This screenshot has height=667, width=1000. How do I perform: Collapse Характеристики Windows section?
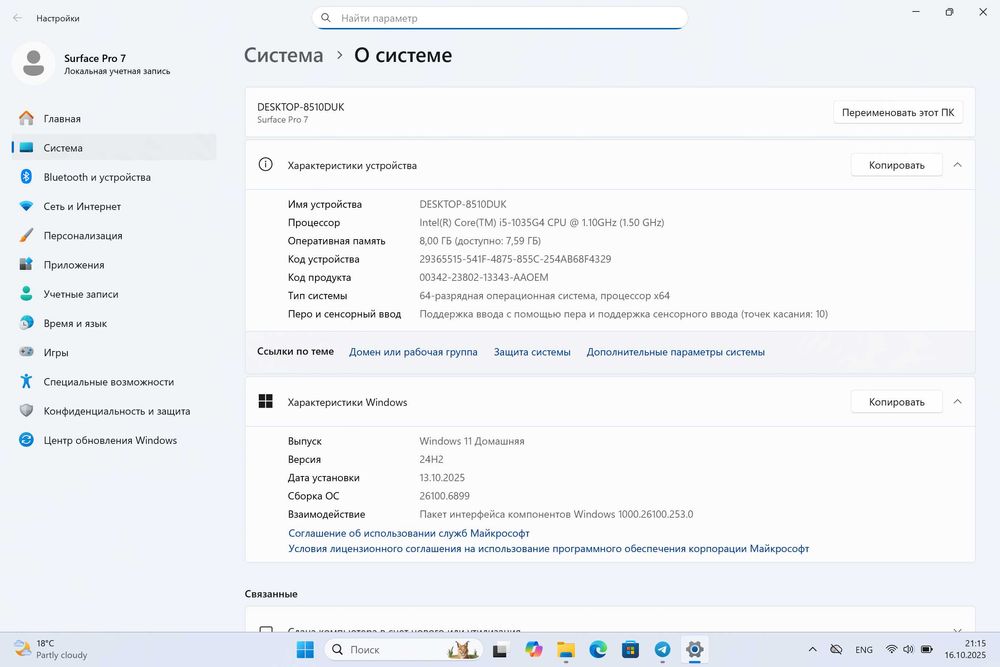[x=957, y=402]
